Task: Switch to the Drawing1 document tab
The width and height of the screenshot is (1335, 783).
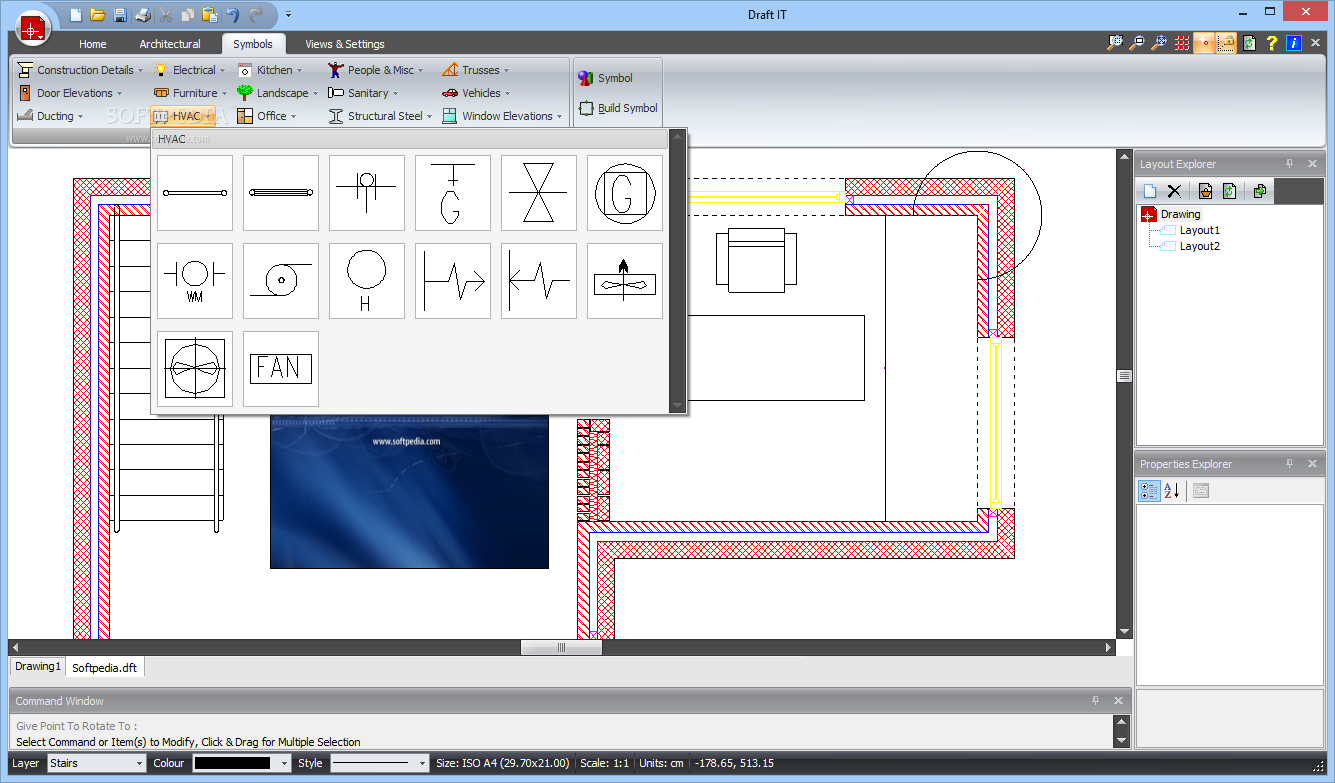Action: pos(37,666)
